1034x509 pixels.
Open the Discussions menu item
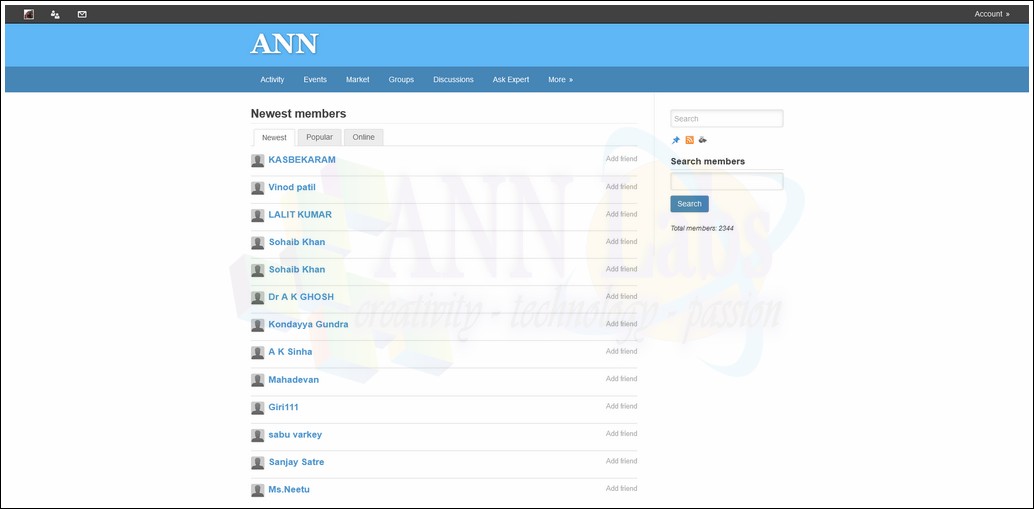[x=453, y=80]
